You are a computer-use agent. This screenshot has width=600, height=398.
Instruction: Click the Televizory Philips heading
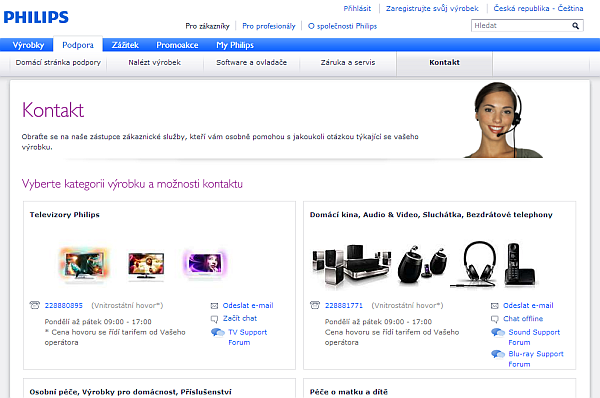[65, 215]
